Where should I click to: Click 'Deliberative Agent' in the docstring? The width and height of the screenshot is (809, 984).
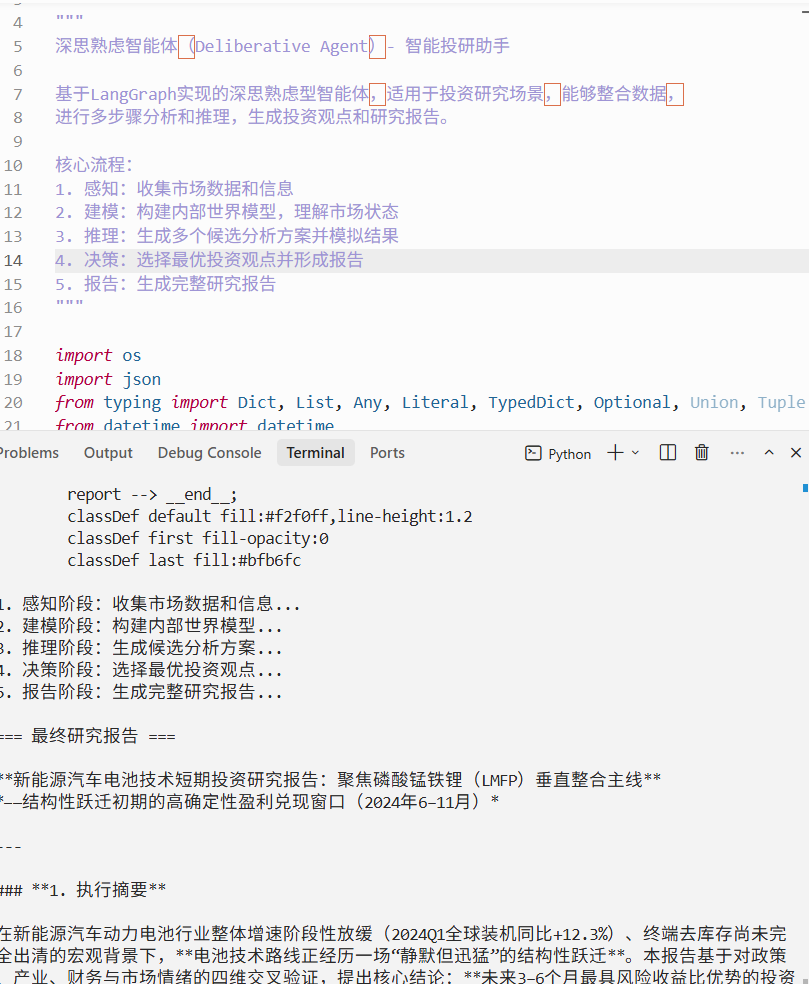coord(281,46)
